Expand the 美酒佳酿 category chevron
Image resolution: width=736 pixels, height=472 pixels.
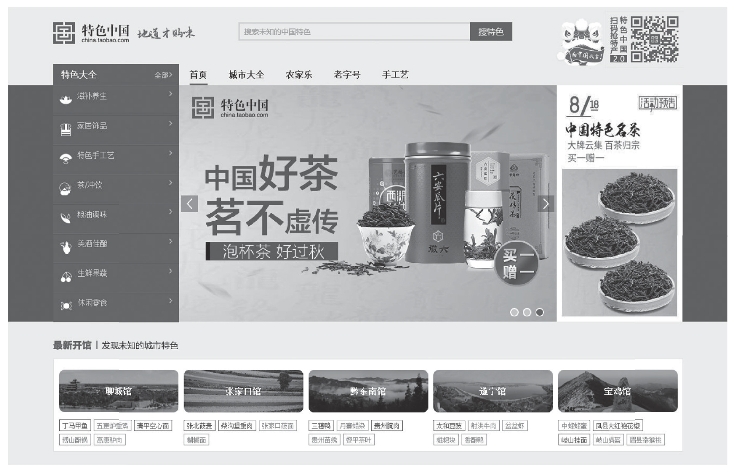[170, 242]
